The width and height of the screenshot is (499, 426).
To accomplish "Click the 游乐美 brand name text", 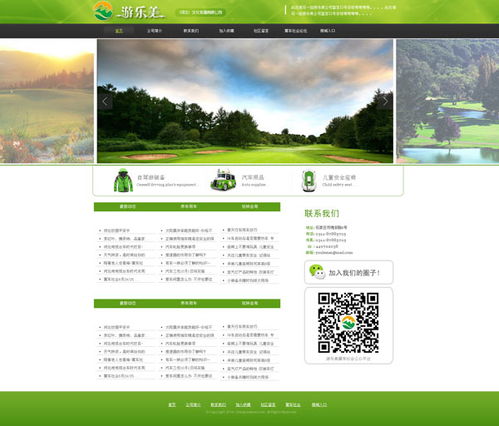I will point(141,12).
